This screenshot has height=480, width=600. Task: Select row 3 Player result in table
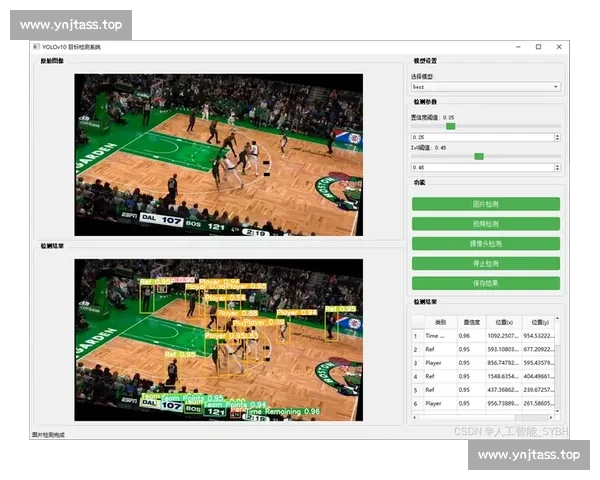[x=441, y=363]
